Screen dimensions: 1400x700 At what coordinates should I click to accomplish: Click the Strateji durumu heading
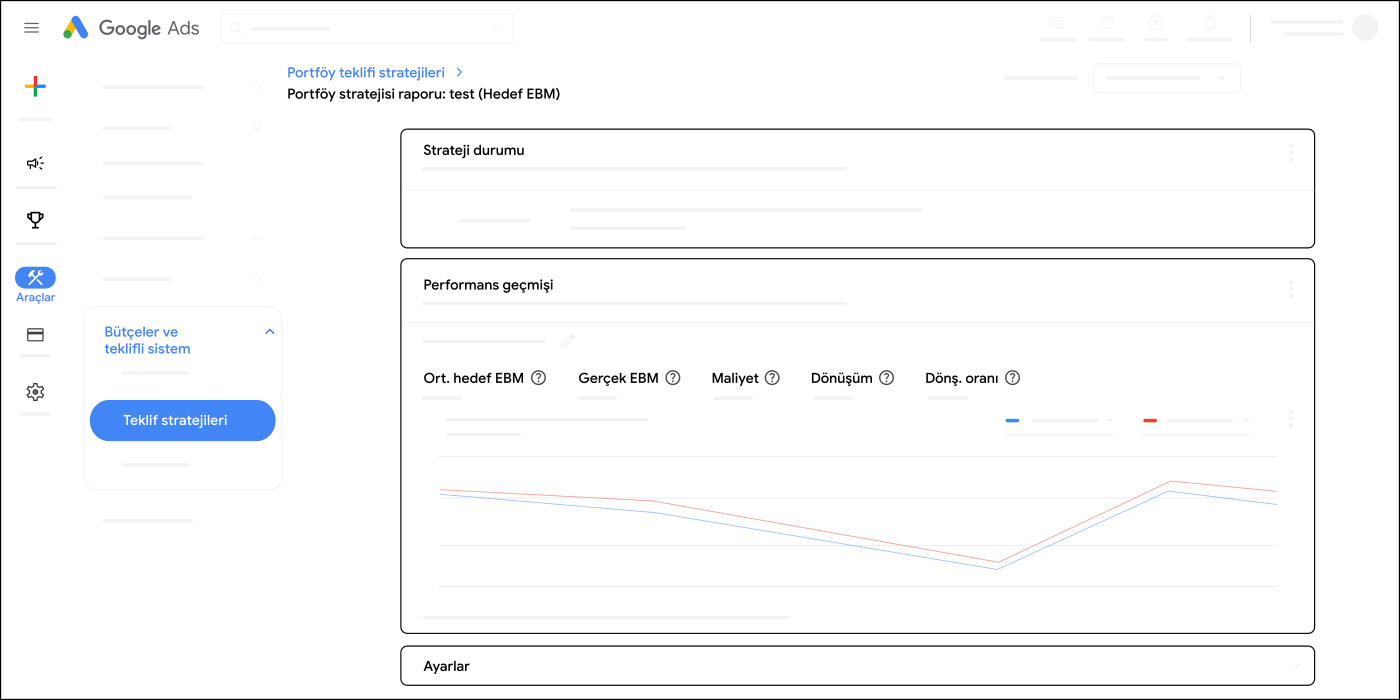point(474,150)
